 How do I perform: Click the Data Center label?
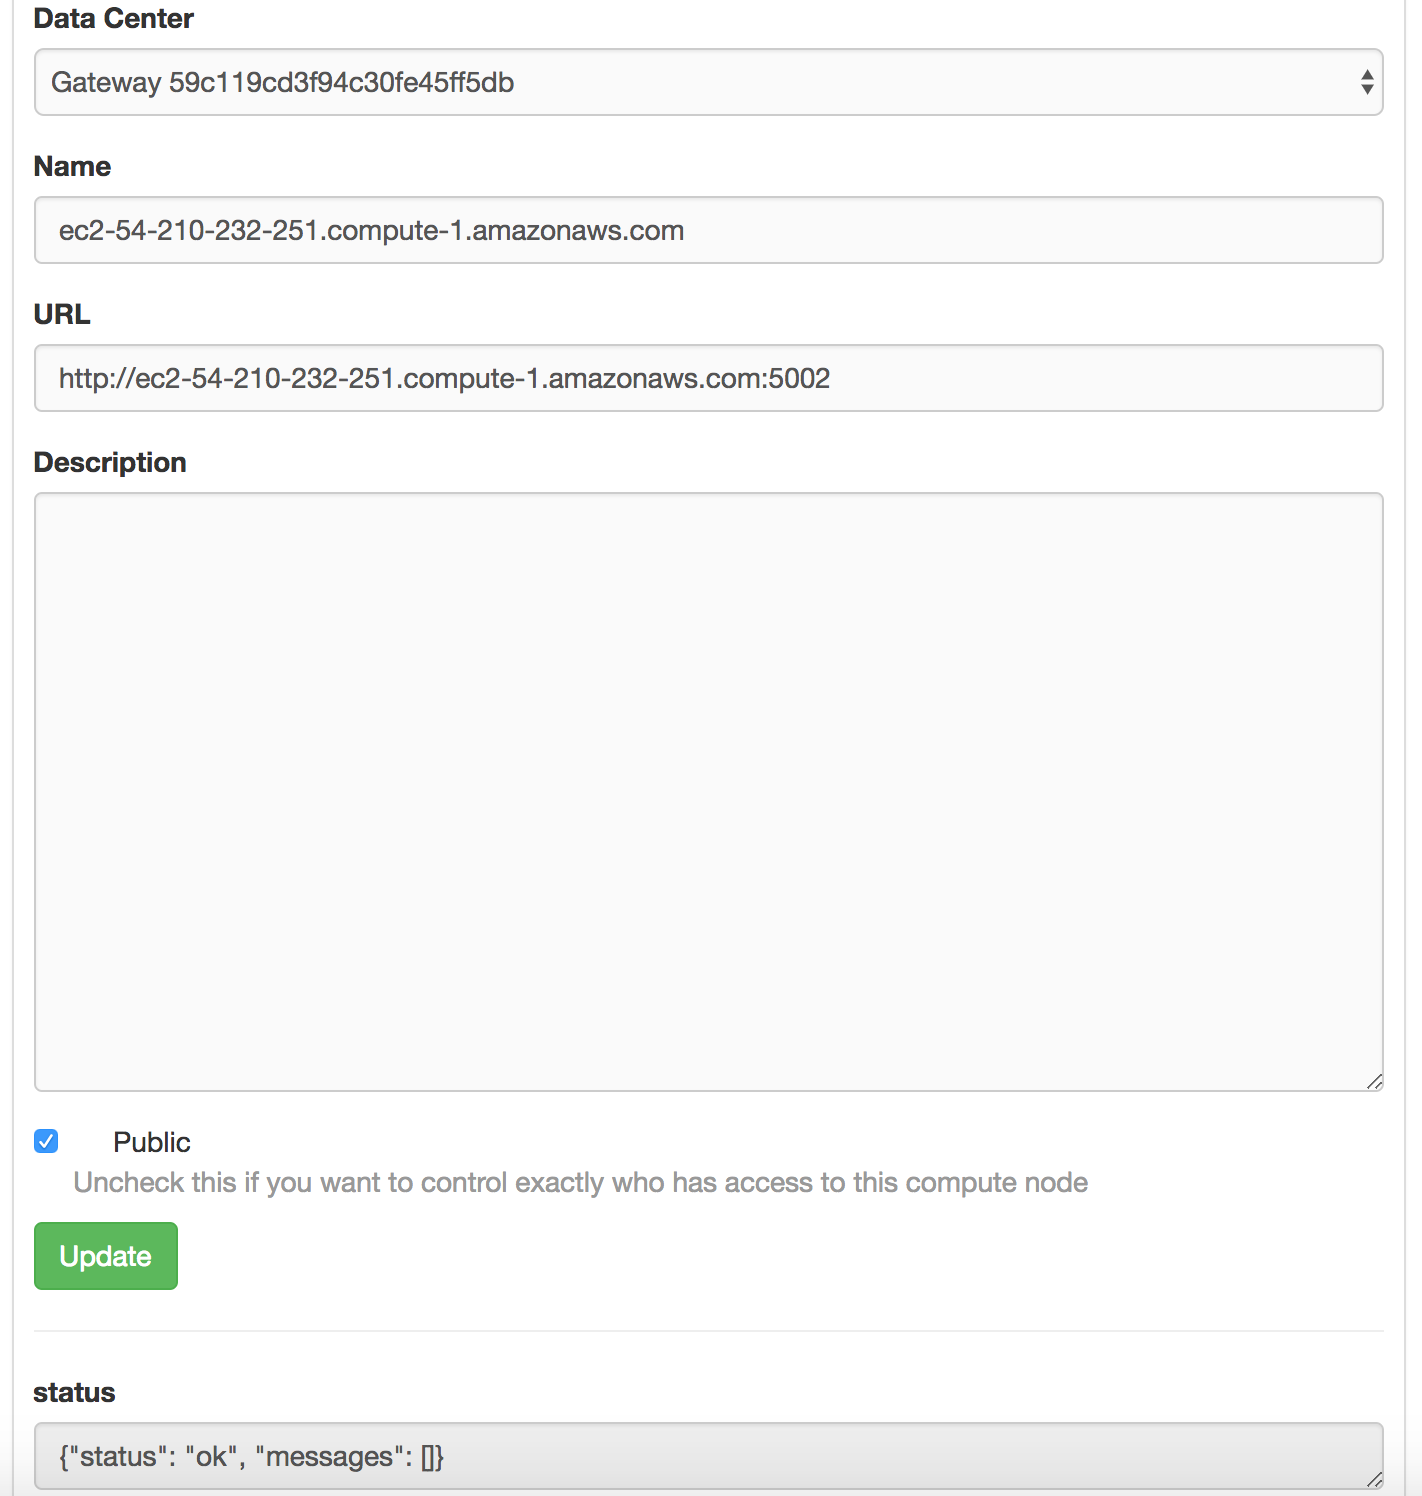click(x=113, y=18)
